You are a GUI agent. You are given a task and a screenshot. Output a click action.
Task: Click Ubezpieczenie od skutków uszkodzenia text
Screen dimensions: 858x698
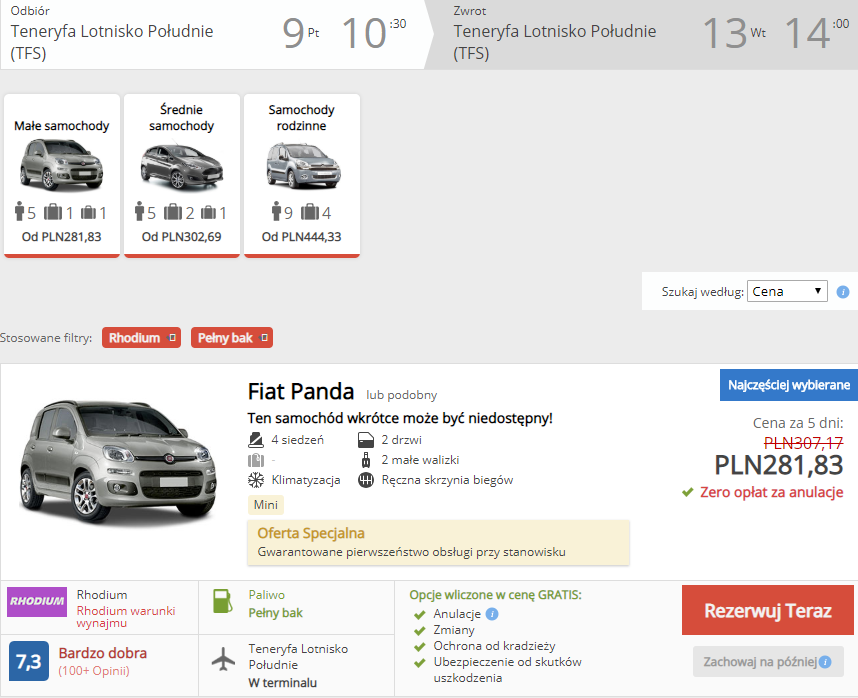pos(507,670)
